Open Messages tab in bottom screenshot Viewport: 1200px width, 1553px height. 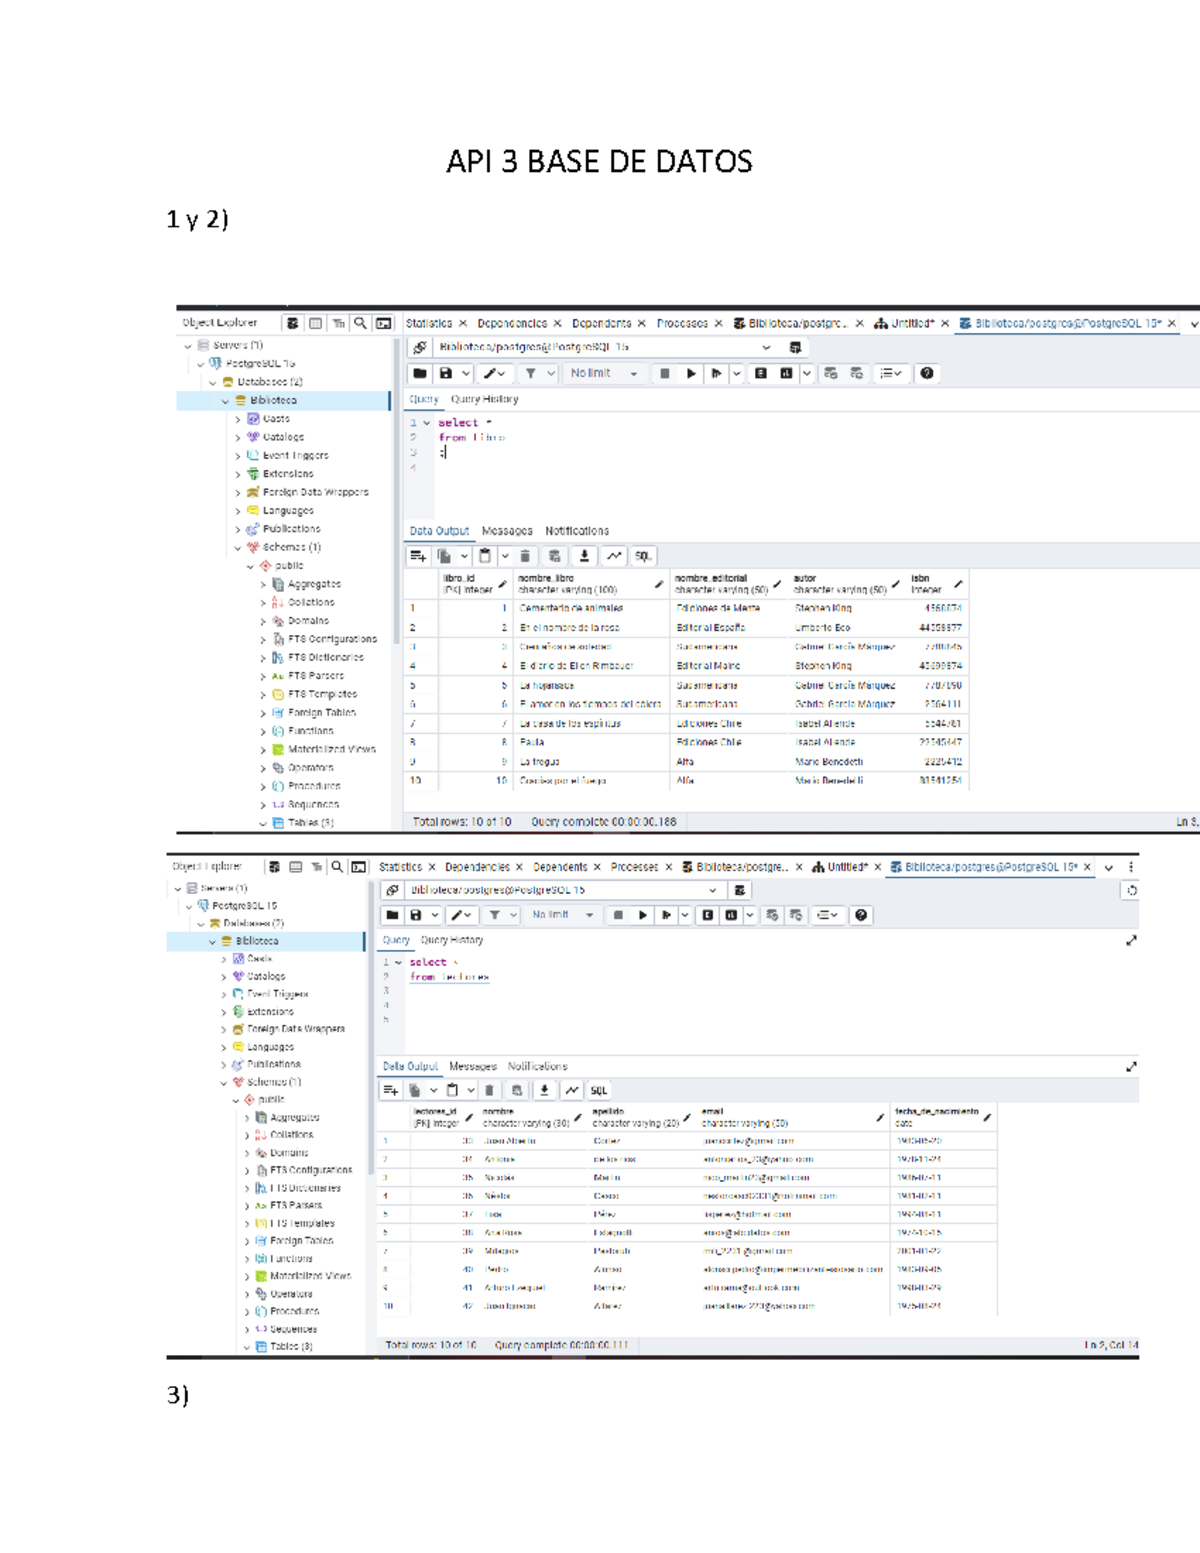tap(473, 1066)
